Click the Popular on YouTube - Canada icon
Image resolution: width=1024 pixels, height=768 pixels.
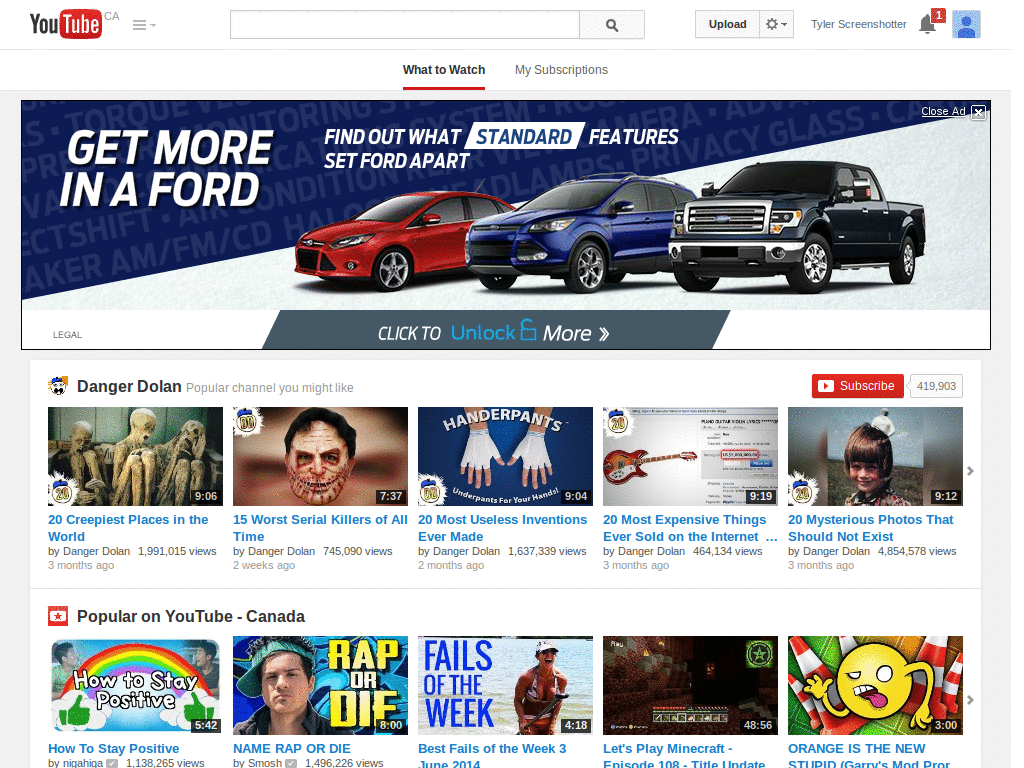point(58,616)
